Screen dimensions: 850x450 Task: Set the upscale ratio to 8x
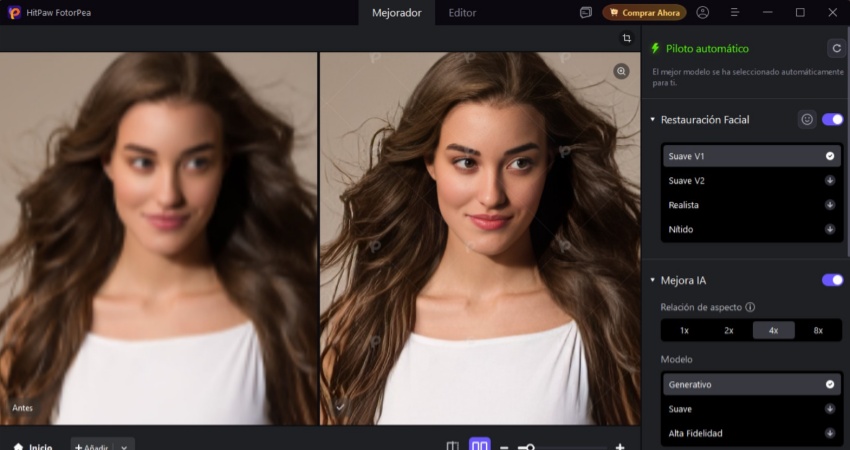coord(818,330)
